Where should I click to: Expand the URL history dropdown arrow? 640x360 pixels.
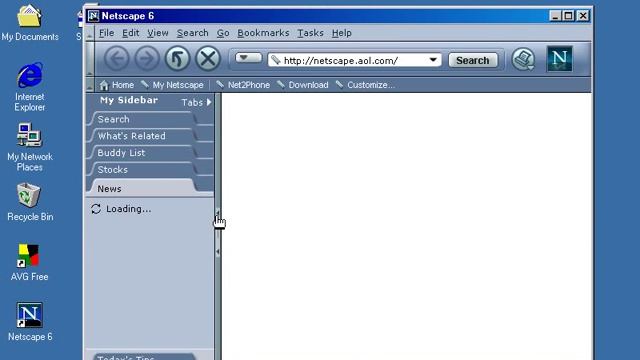(433, 60)
